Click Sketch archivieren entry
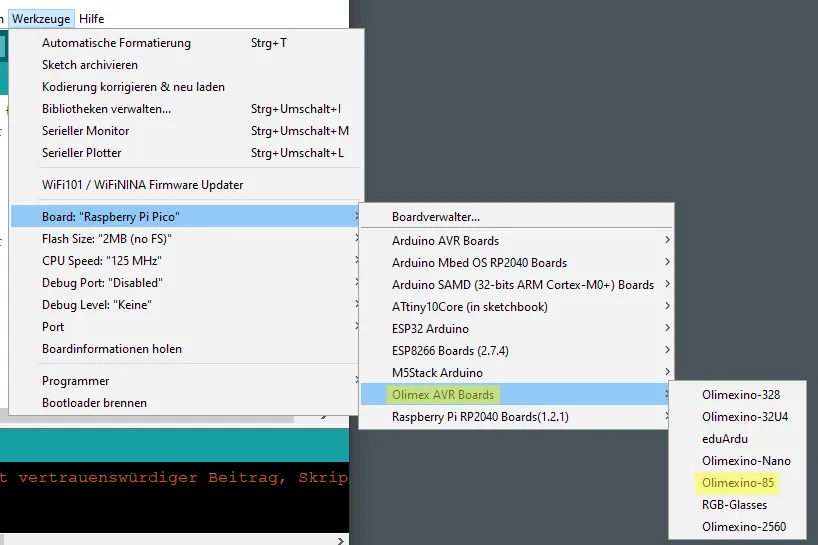 coord(90,65)
